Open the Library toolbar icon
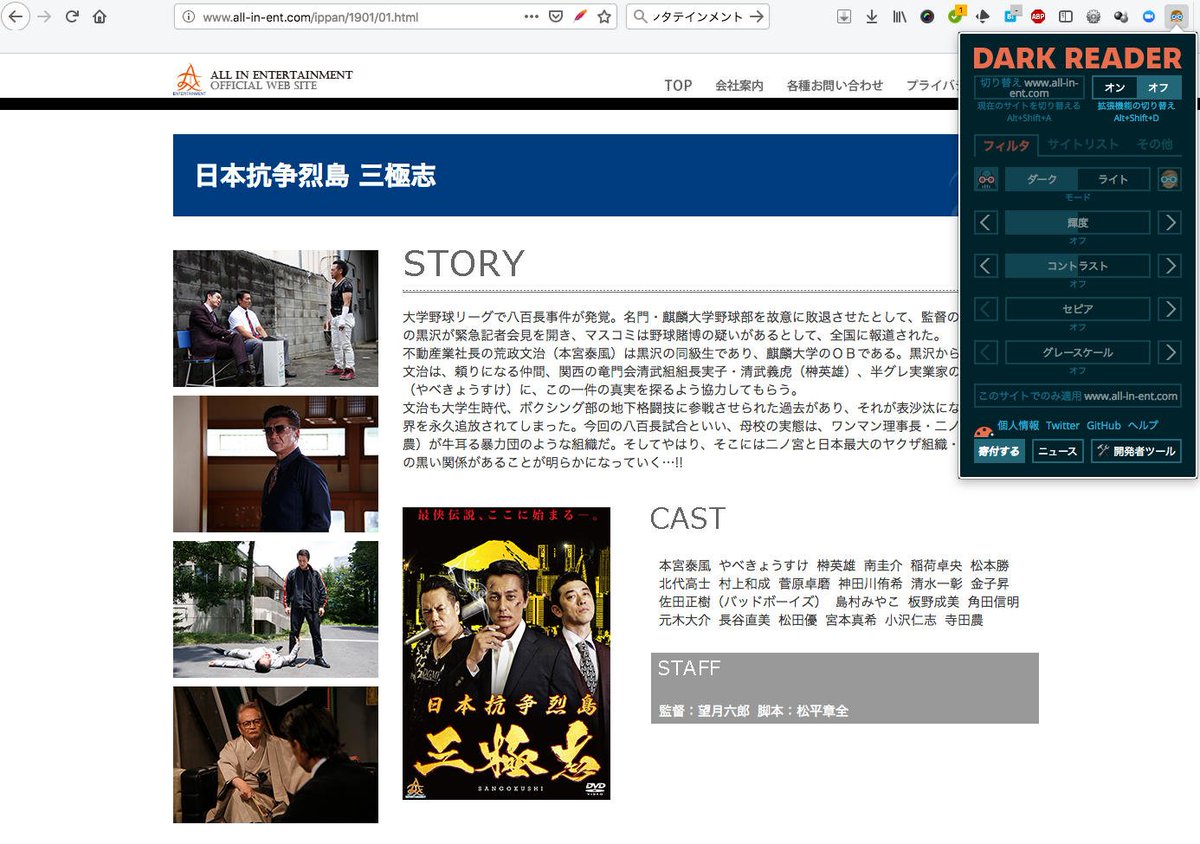1200x844 pixels. click(x=900, y=17)
